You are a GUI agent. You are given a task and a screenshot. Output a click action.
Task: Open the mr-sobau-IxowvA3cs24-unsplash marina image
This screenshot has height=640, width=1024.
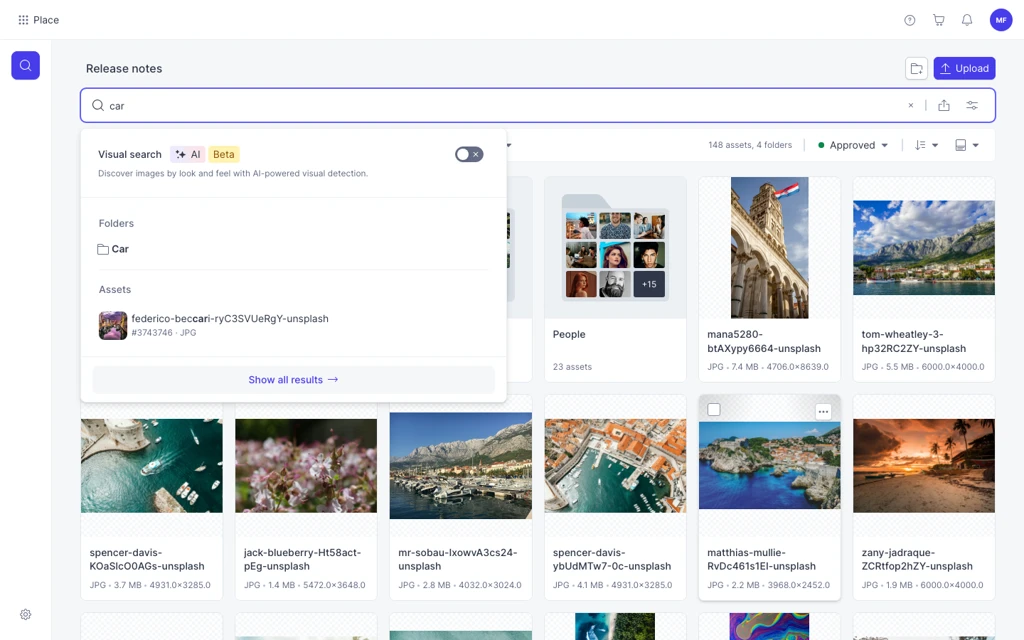click(x=460, y=466)
